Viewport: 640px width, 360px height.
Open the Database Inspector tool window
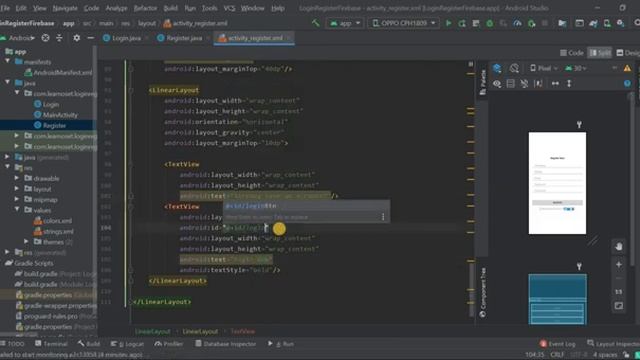click(225, 344)
